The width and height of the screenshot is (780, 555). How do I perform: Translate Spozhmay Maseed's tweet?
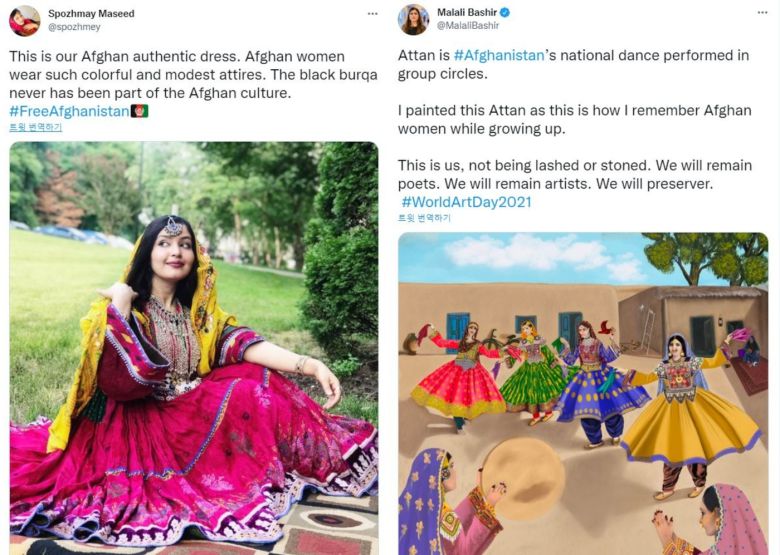tap(36, 128)
